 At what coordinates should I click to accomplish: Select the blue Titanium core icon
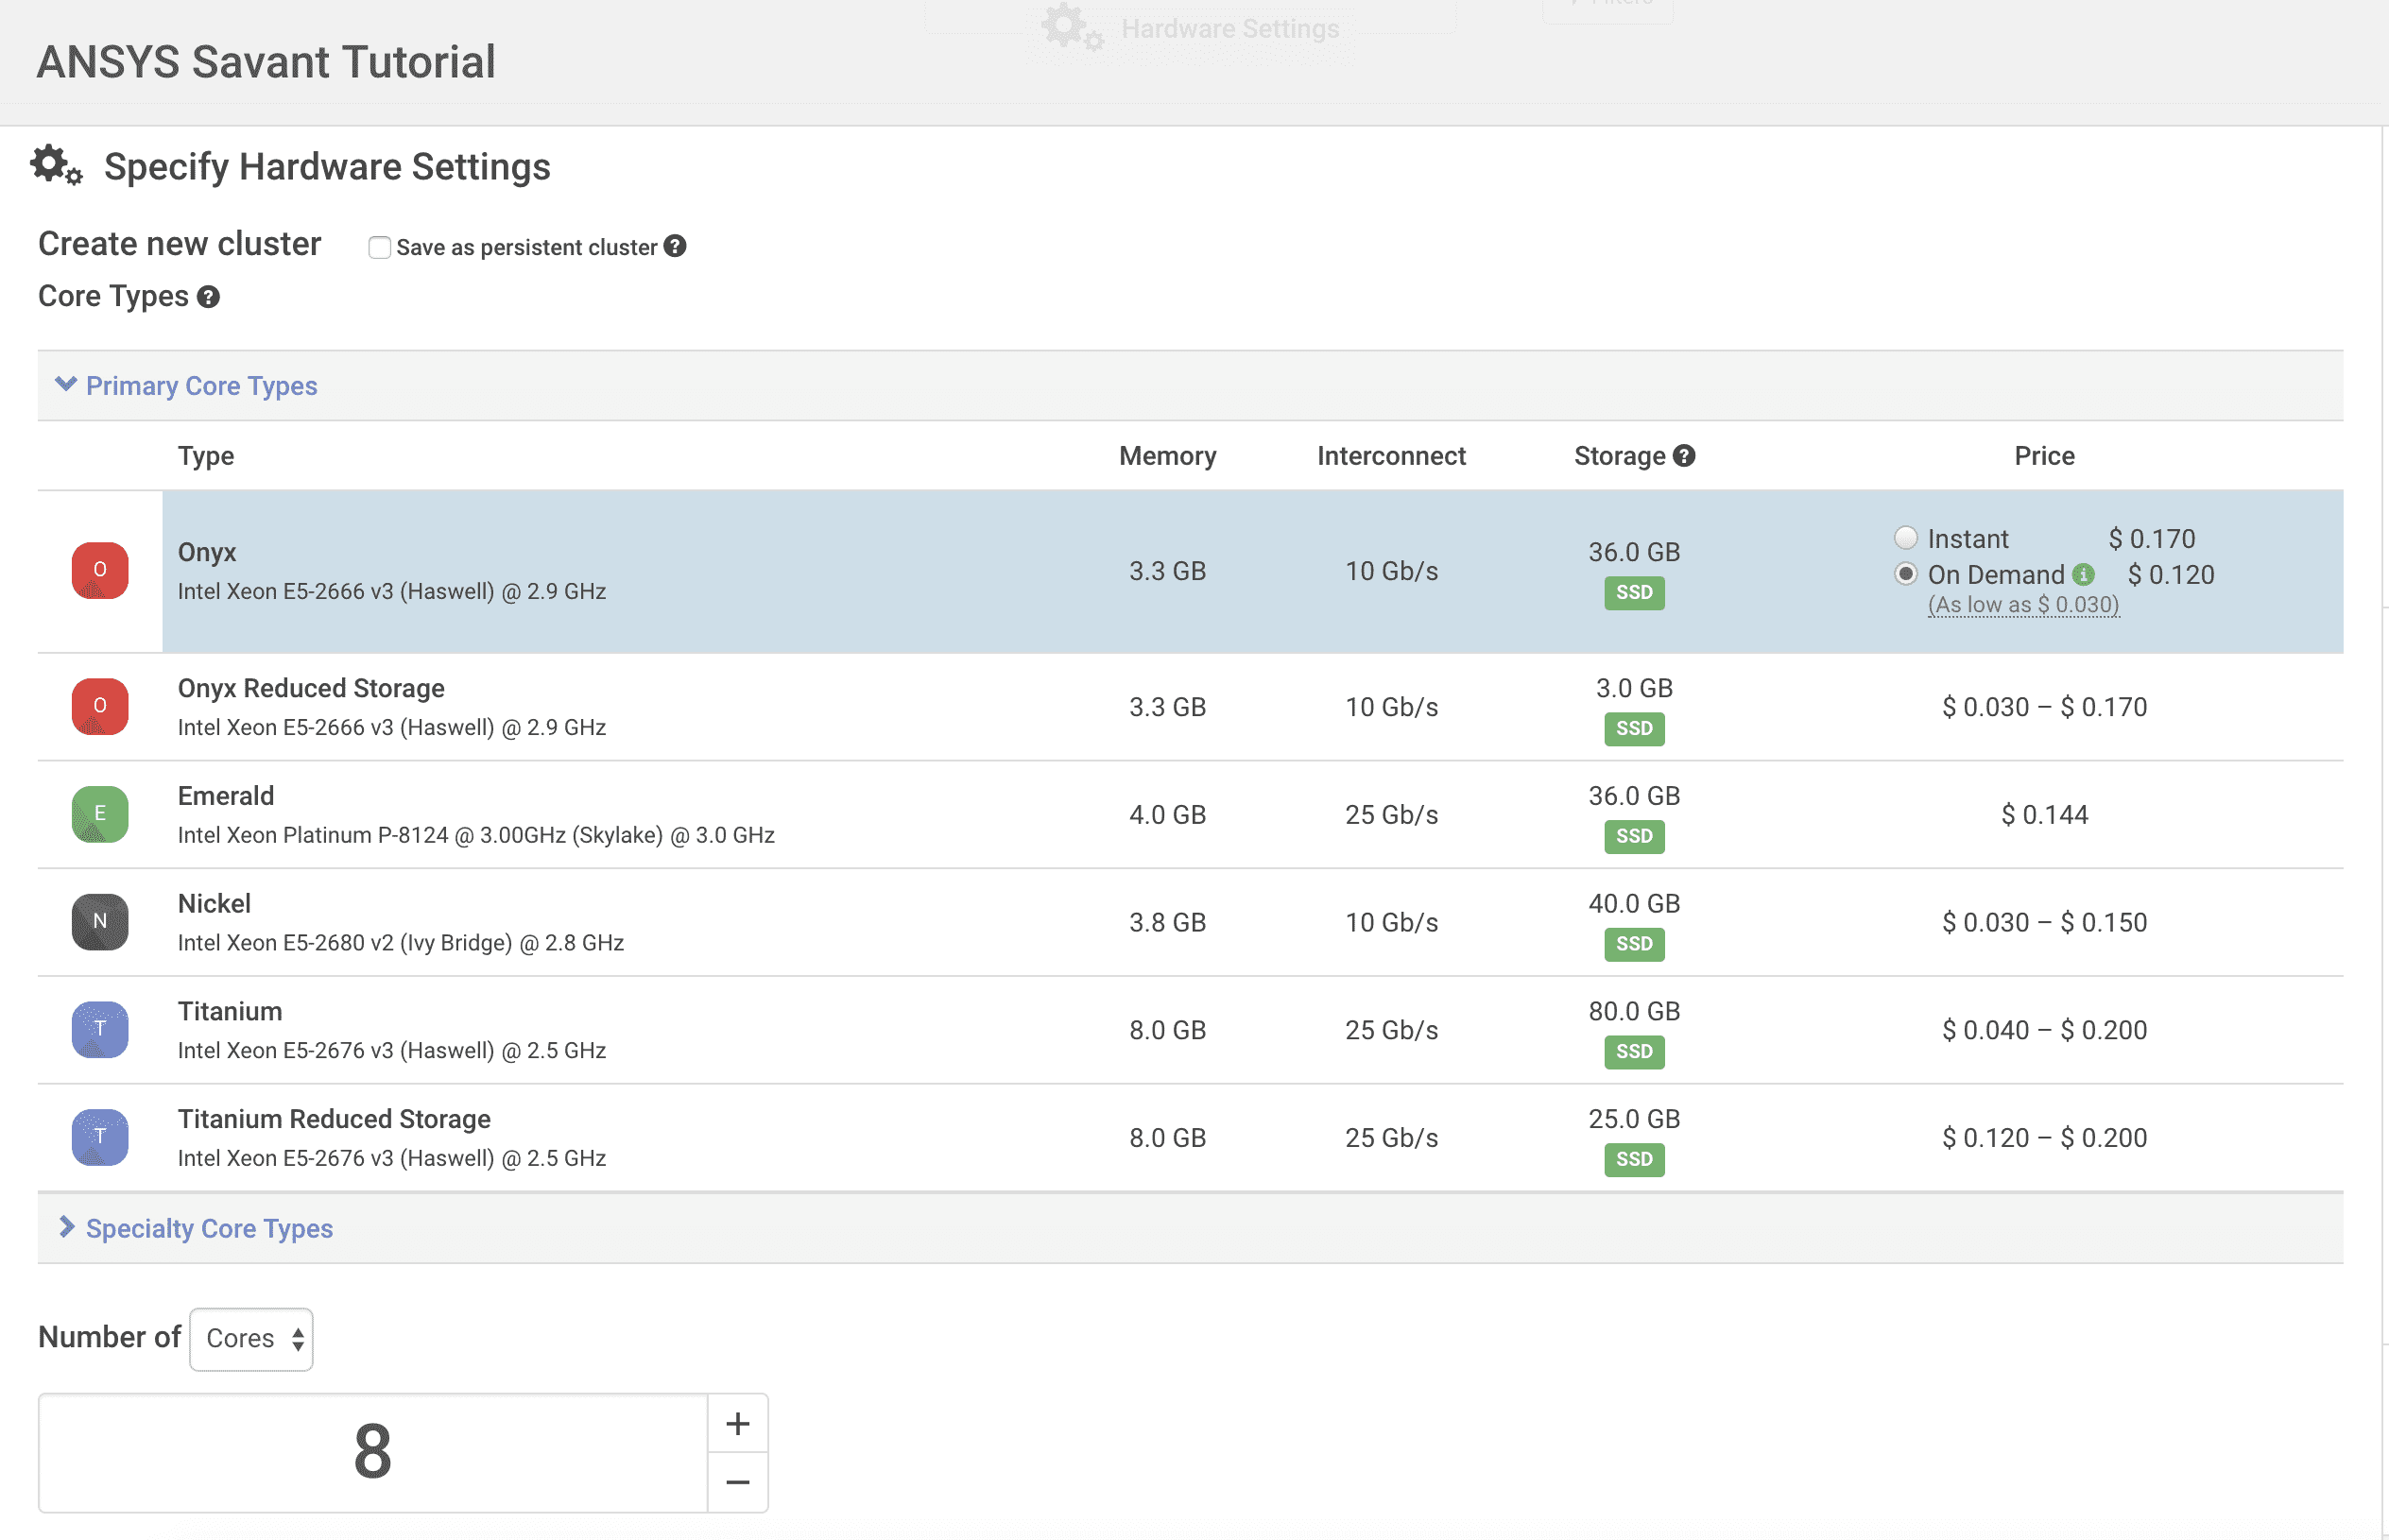click(x=100, y=1030)
